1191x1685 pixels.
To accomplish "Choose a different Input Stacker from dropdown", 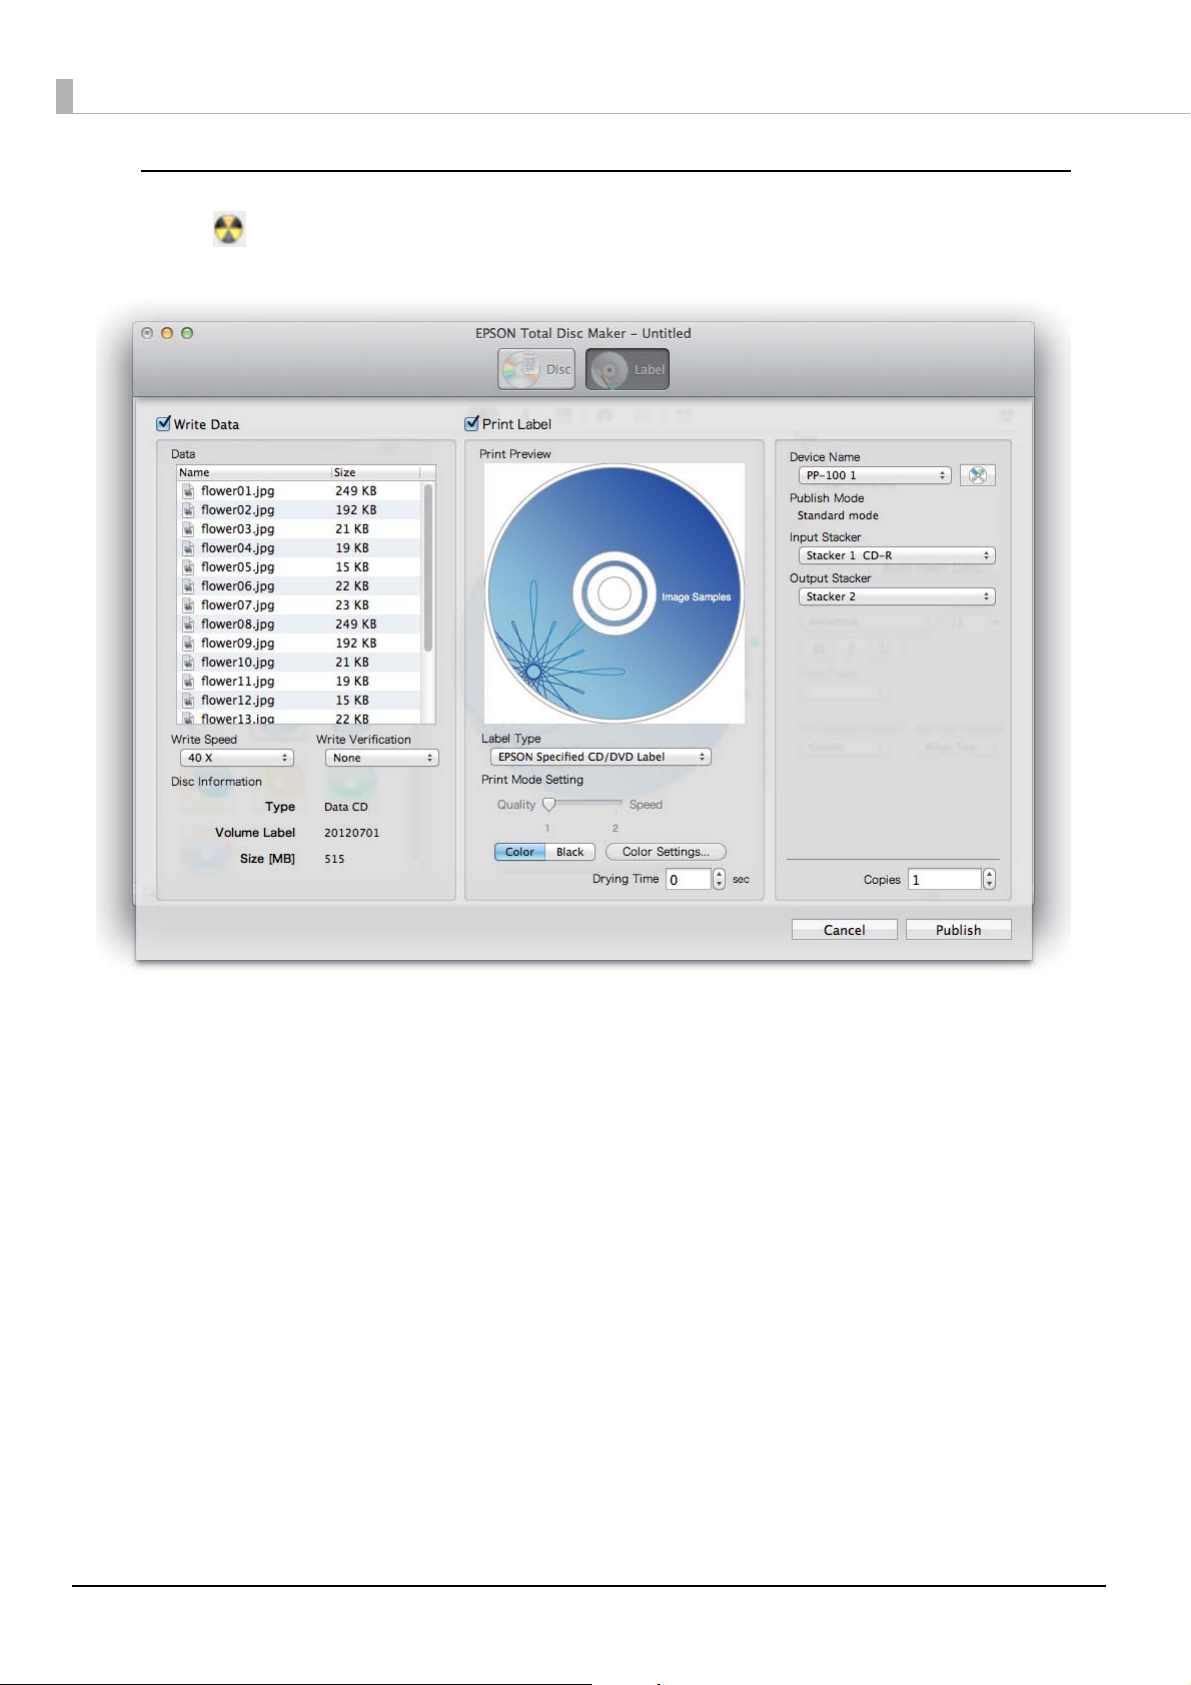I will pos(897,556).
